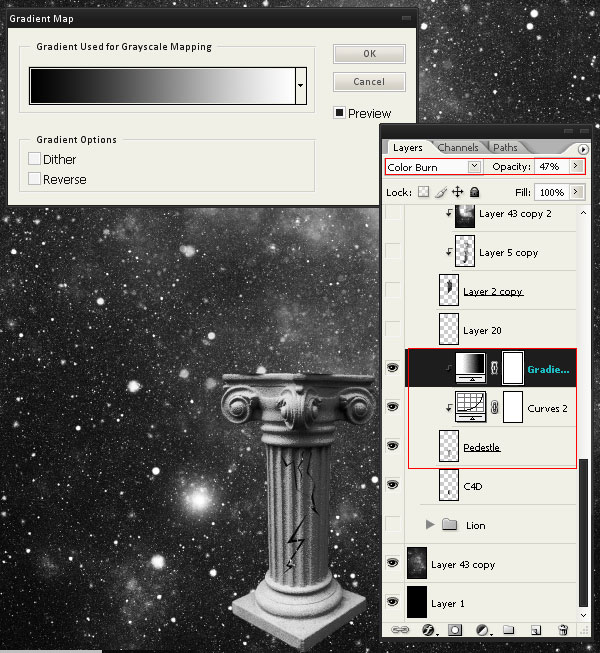Lock position move icon

(x=458, y=192)
